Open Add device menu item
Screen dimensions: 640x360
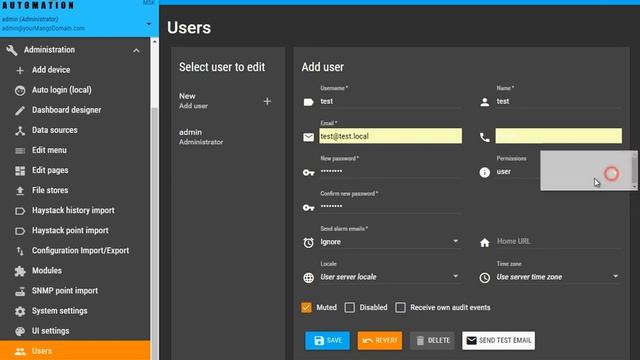pyautogui.click(x=75, y=70)
